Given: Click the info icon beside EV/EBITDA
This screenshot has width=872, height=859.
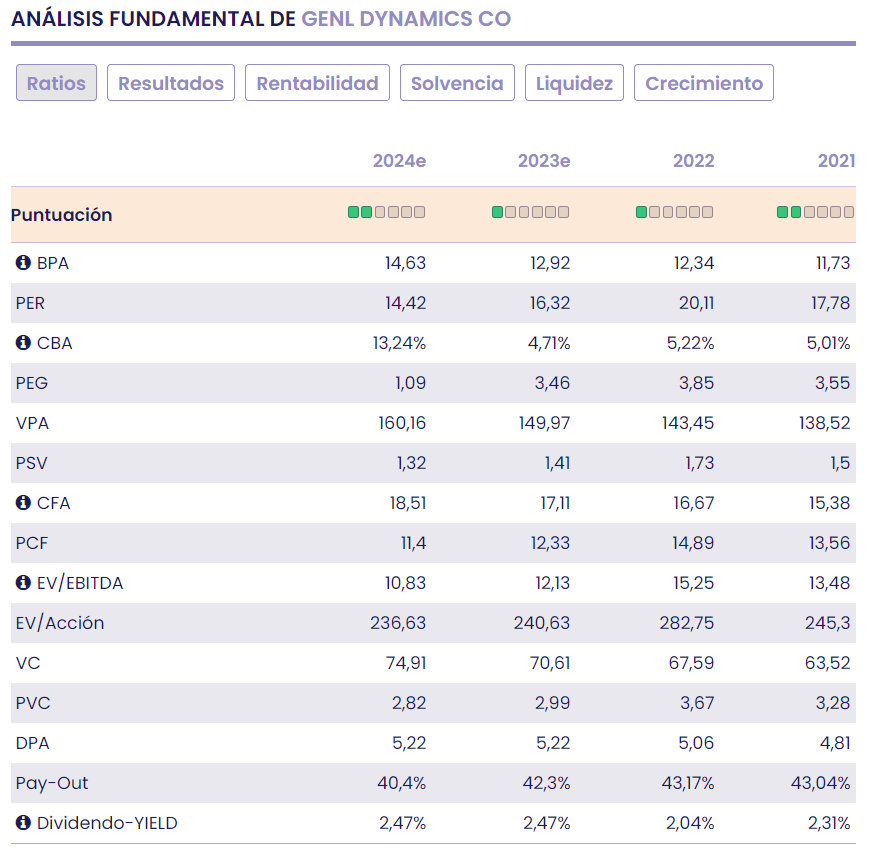Looking at the screenshot, I should tap(23, 583).
